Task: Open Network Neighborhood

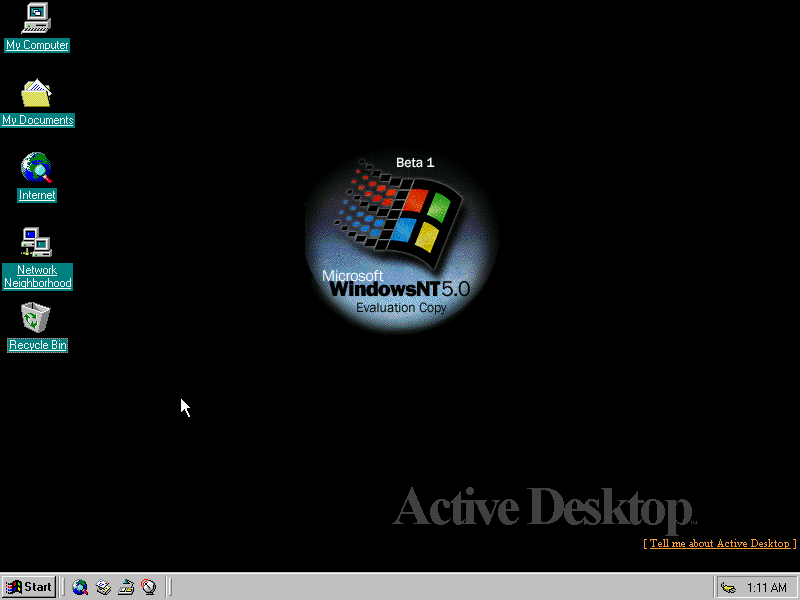Action: [x=37, y=242]
